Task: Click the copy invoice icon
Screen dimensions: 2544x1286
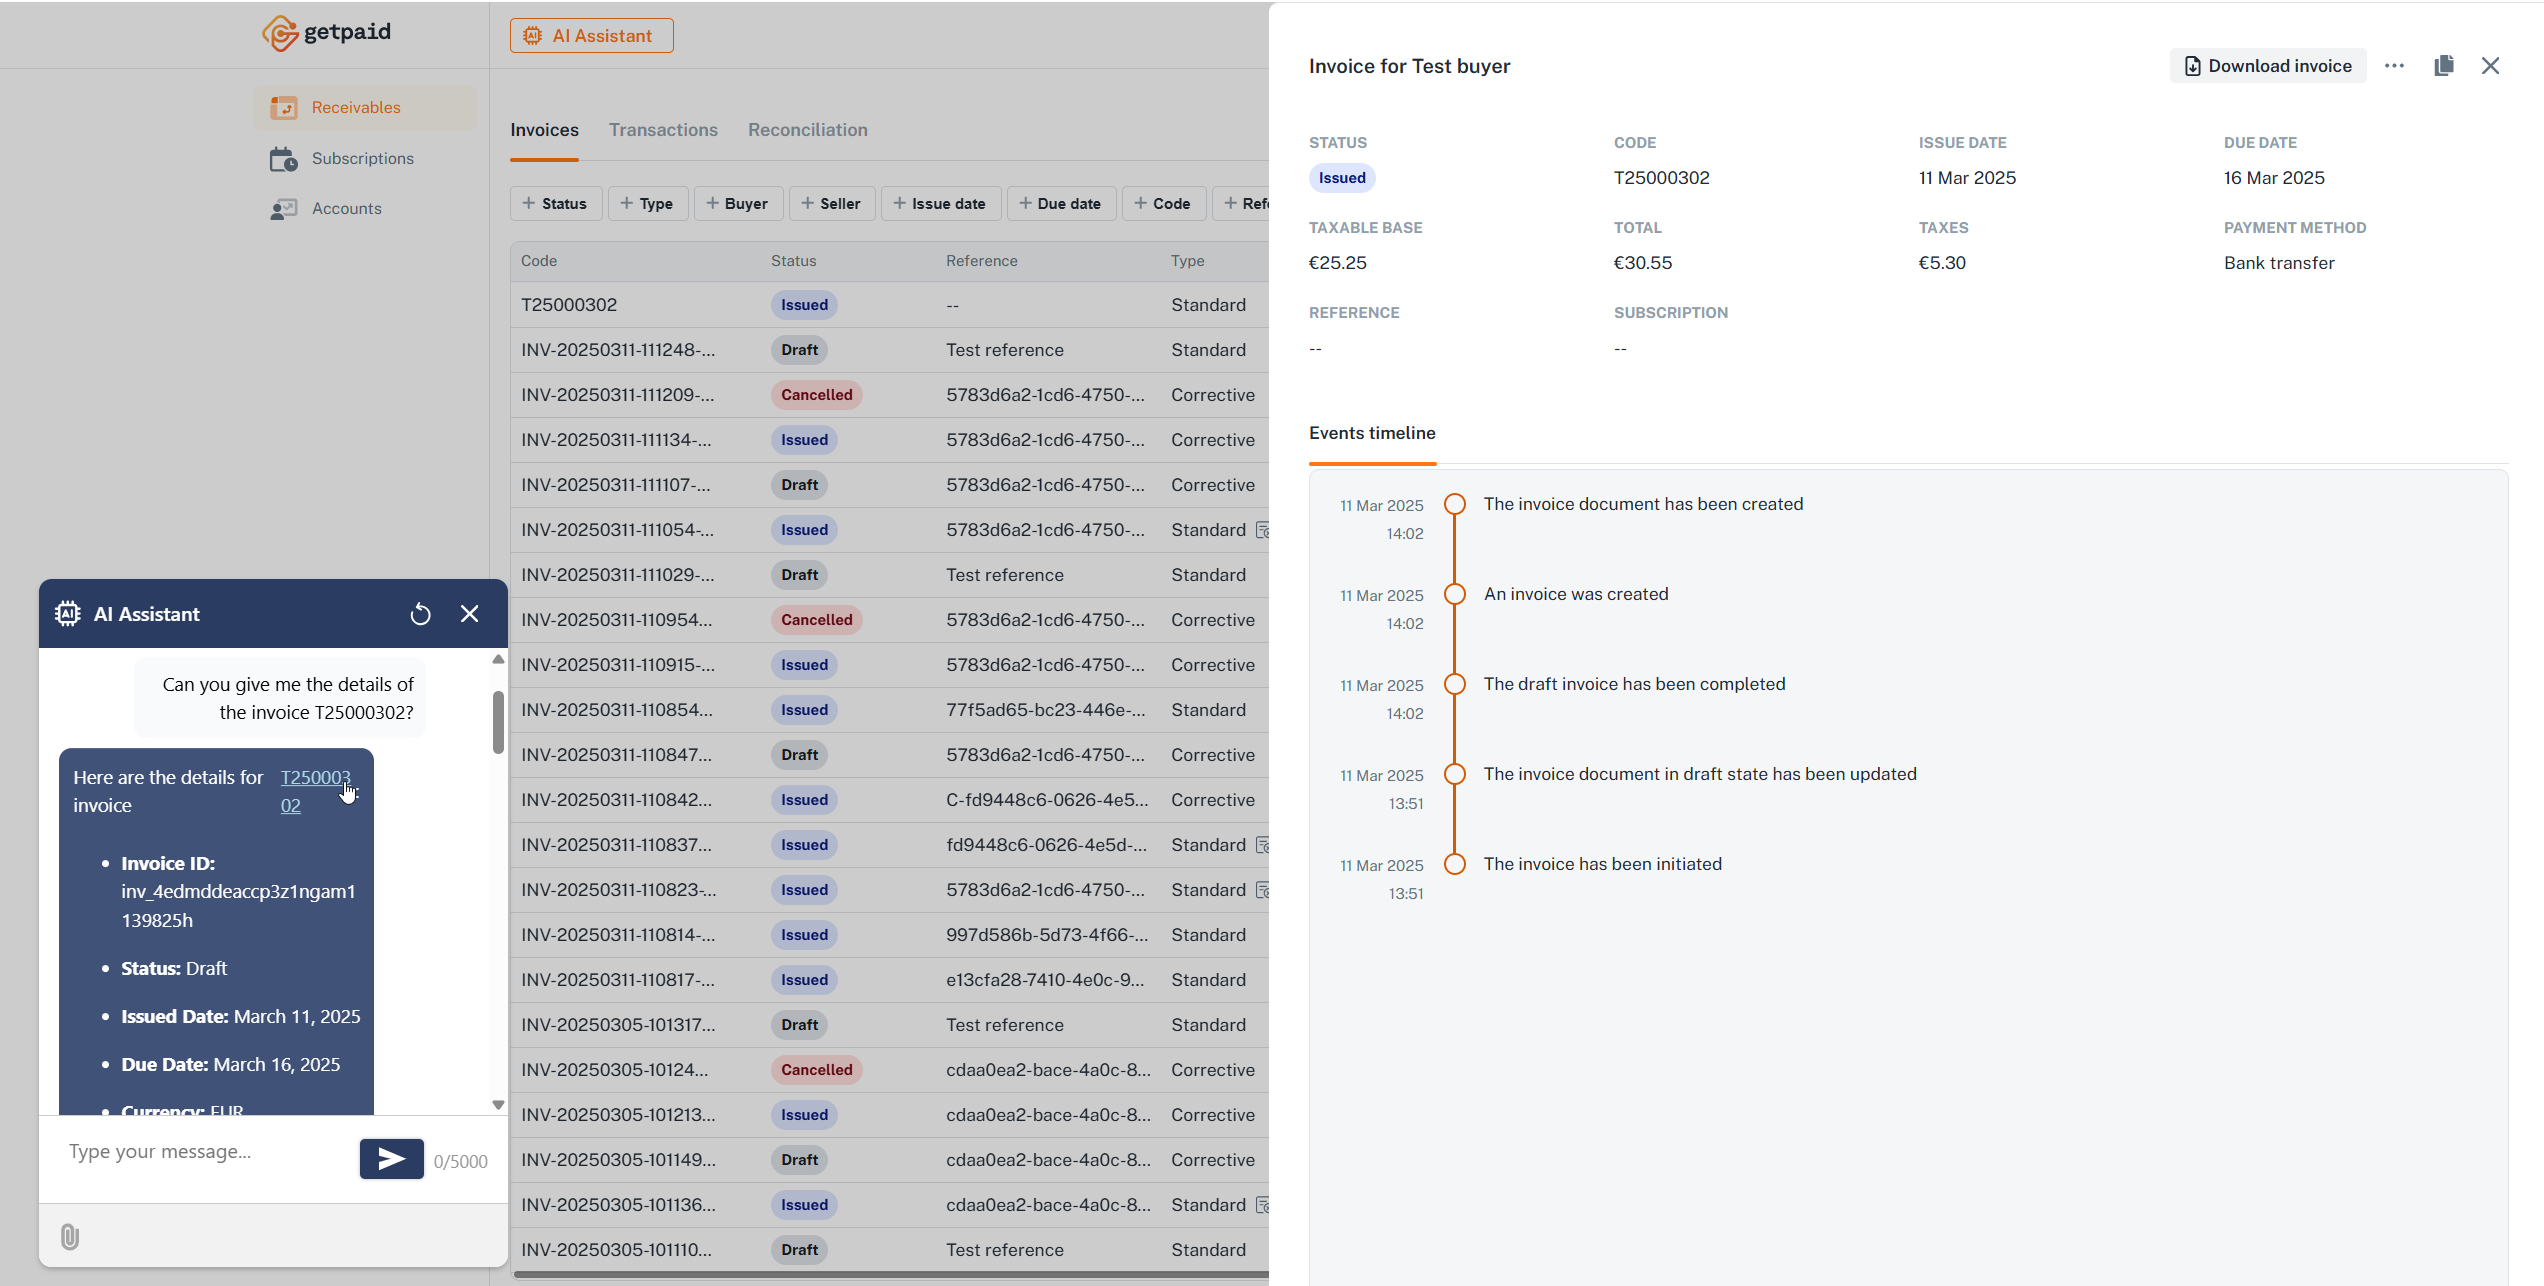Action: (2444, 66)
